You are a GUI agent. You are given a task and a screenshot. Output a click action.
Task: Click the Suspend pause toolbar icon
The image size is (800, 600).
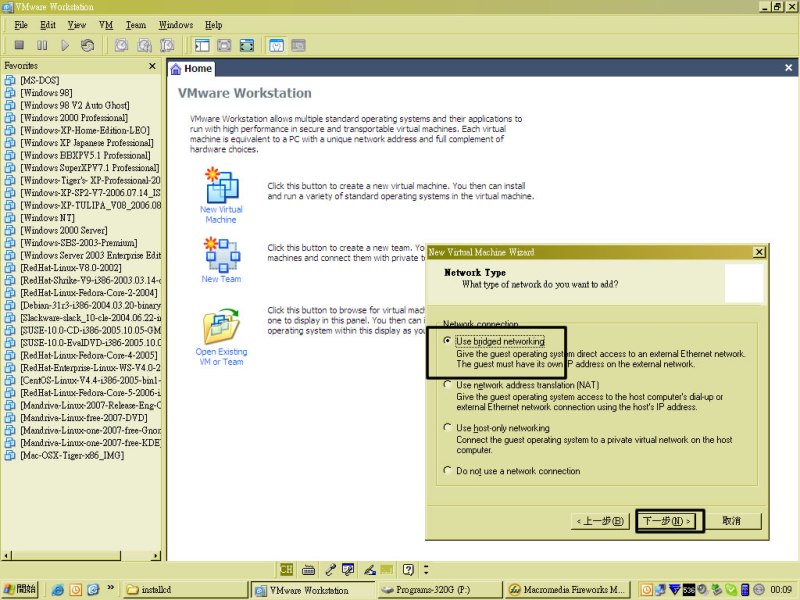point(42,45)
